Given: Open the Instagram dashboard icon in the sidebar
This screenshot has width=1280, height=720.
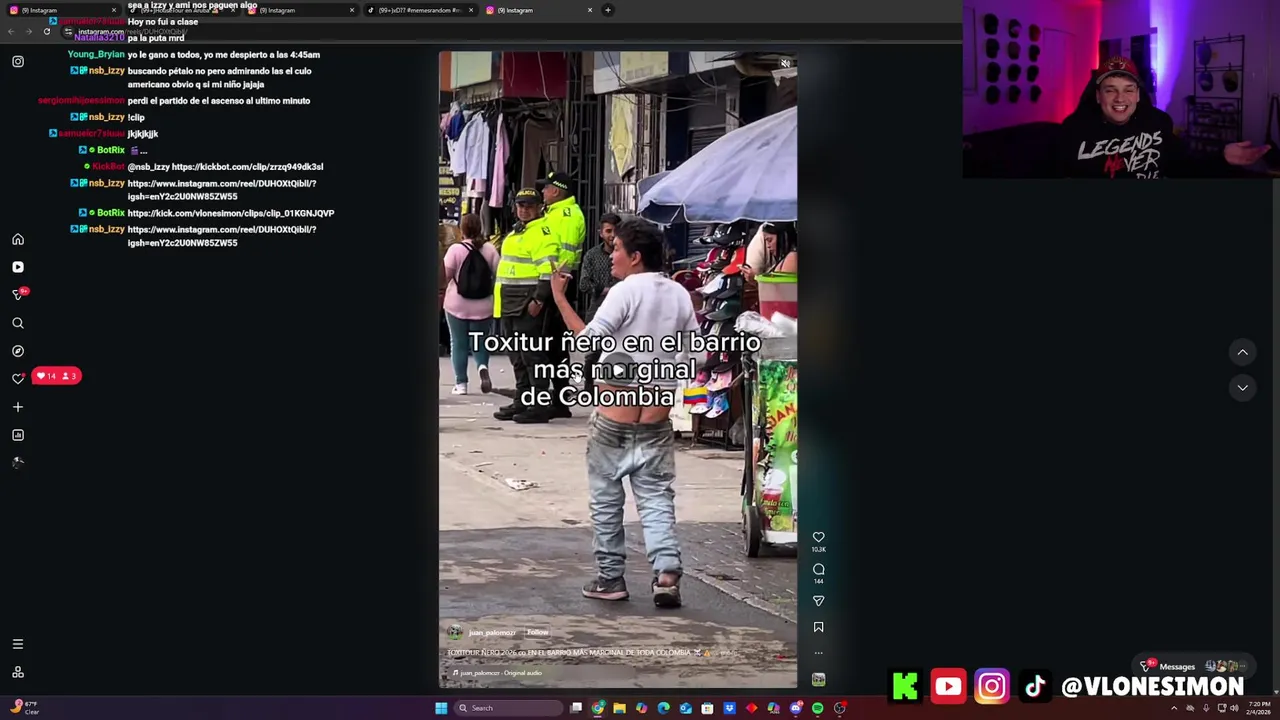Looking at the screenshot, I should click(18, 435).
